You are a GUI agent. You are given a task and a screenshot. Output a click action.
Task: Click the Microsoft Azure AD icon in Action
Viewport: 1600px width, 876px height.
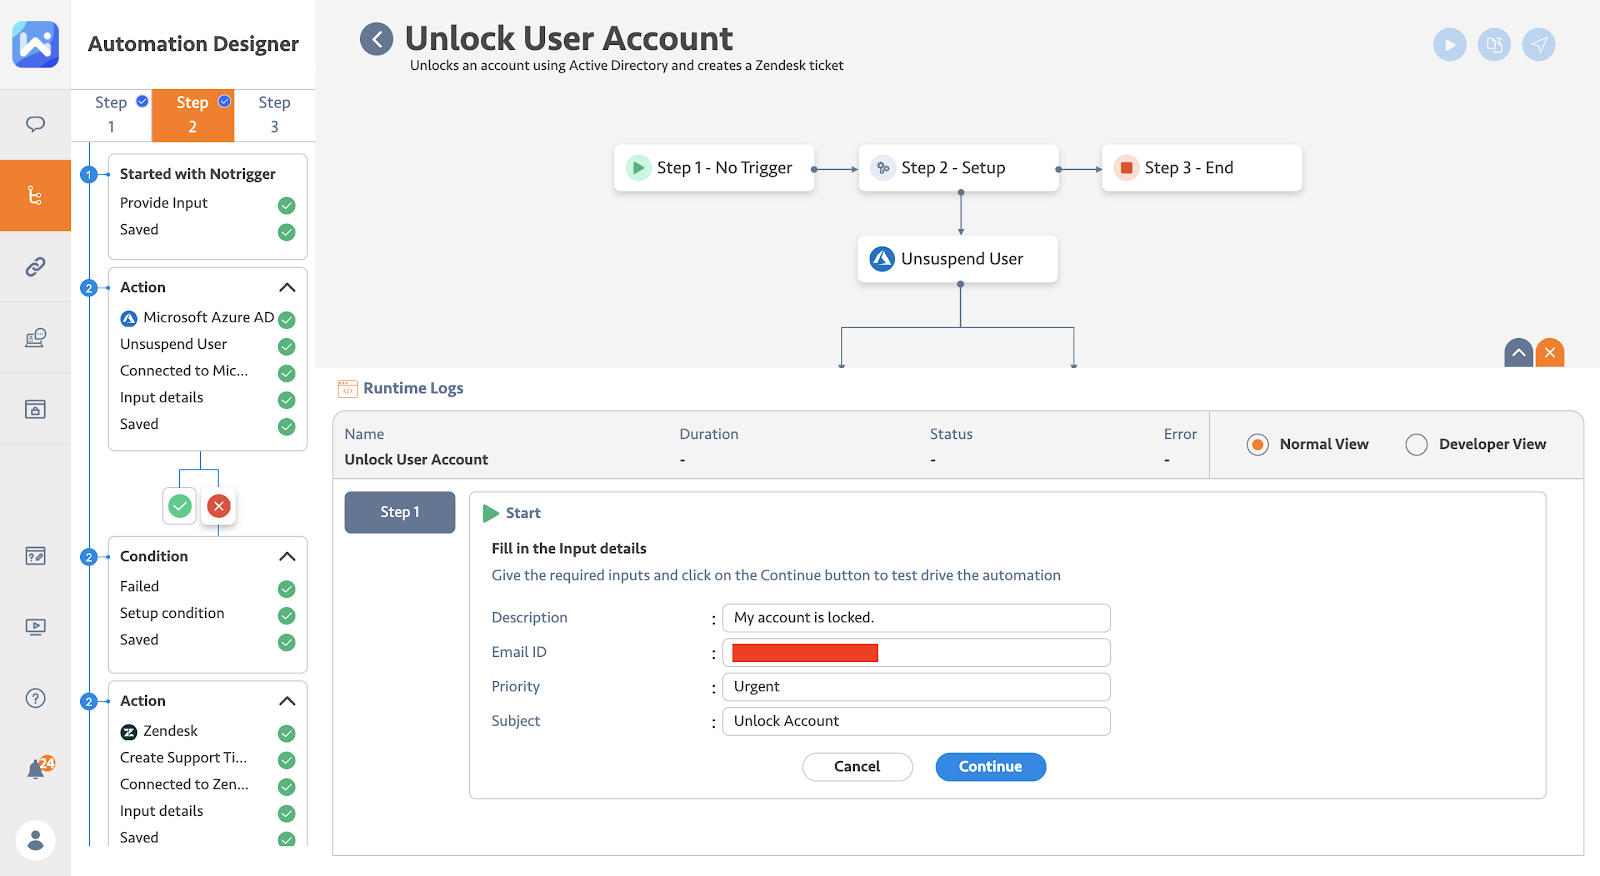129,318
